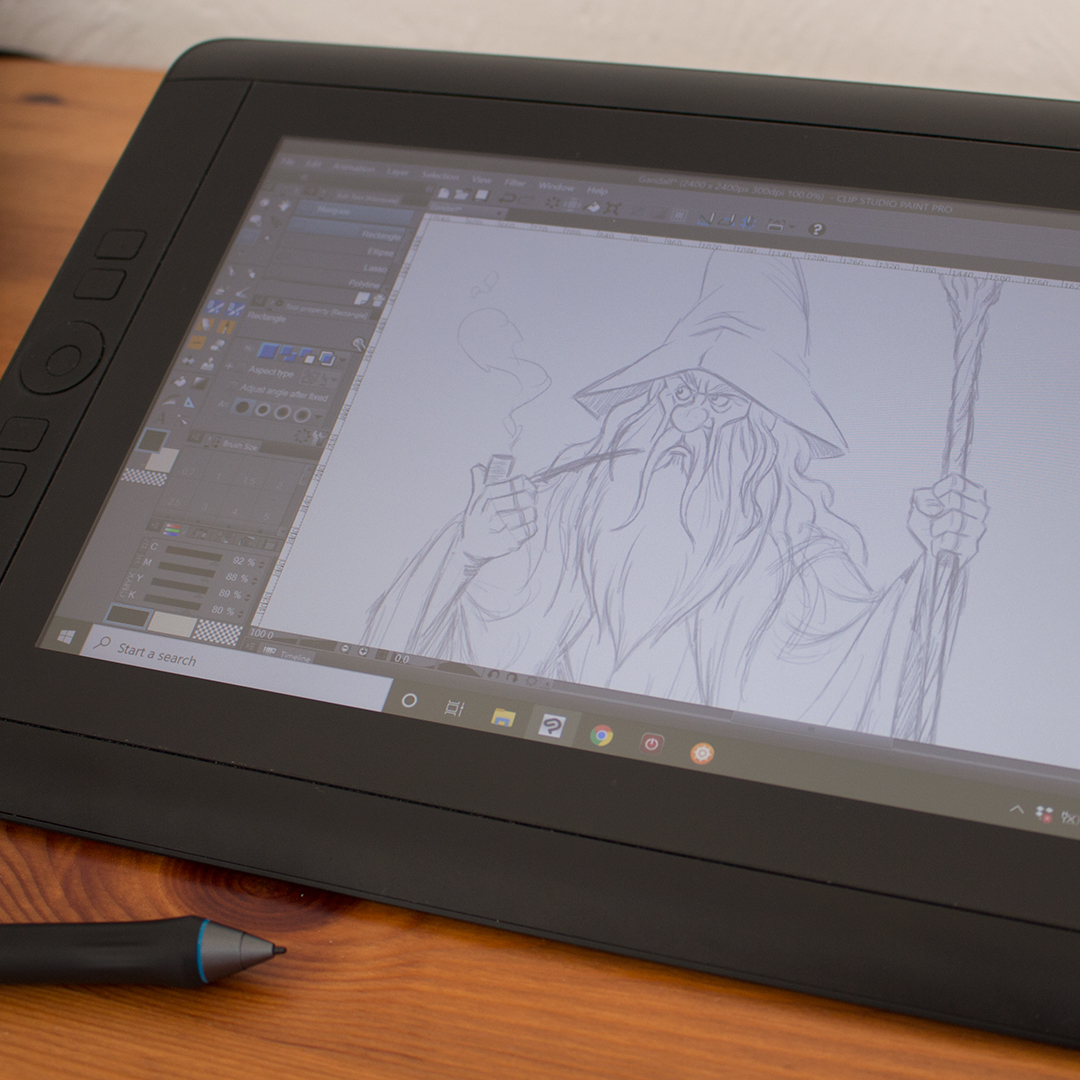
Task: Select the Fill bucket tool in tool palette
Action: (x=180, y=382)
